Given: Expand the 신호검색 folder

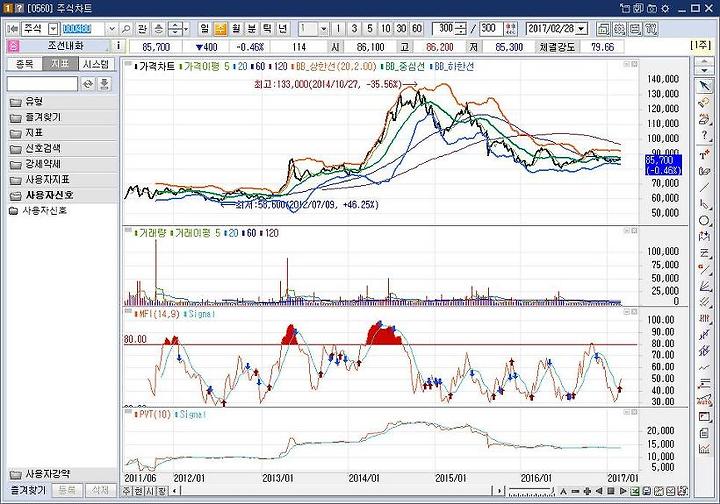Looking at the screenshot, I should click(x=62, y=148).
